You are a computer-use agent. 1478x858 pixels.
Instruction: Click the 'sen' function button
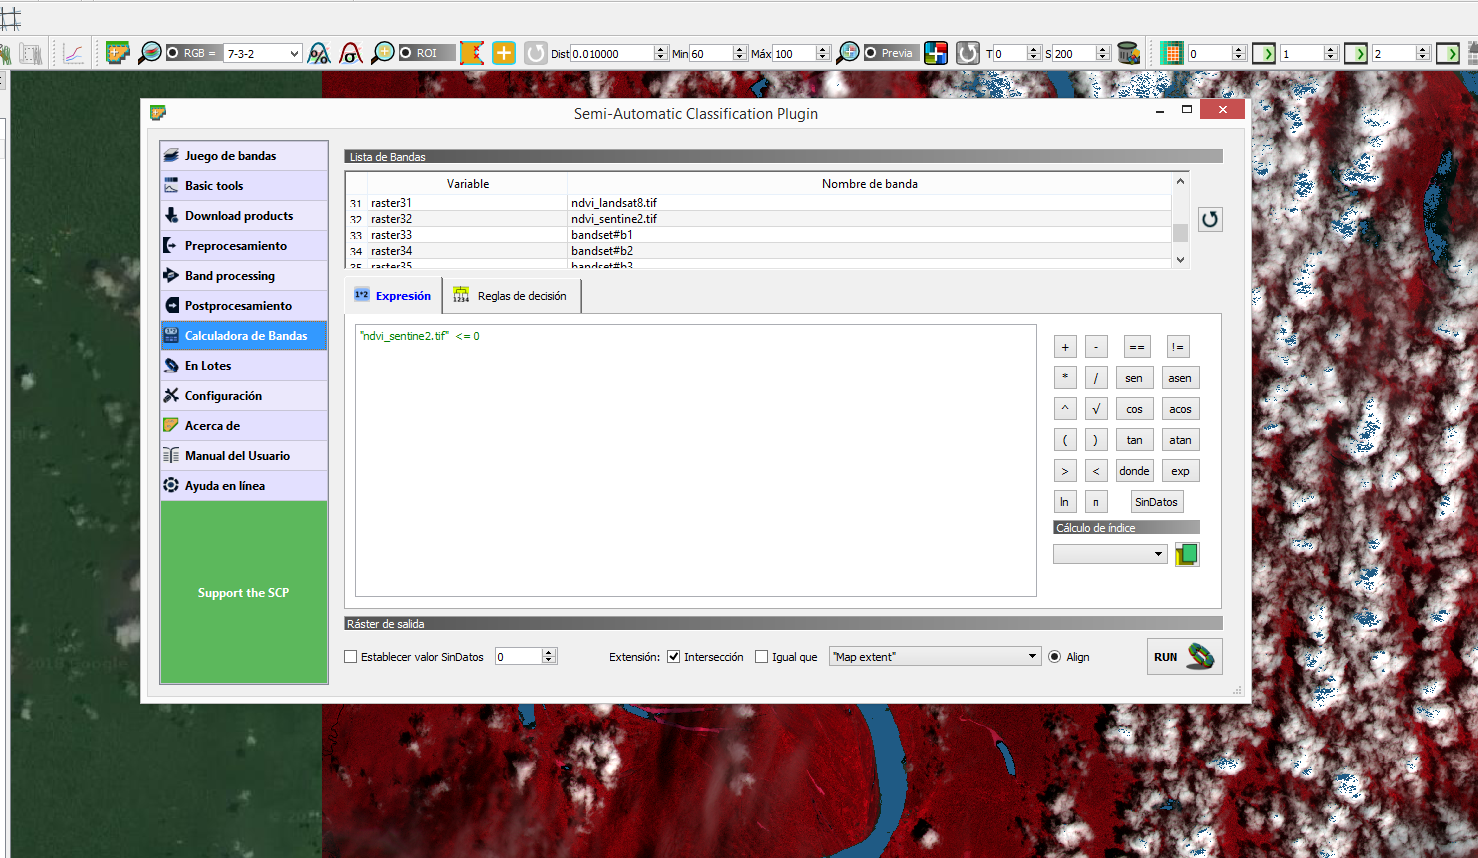1134,378
